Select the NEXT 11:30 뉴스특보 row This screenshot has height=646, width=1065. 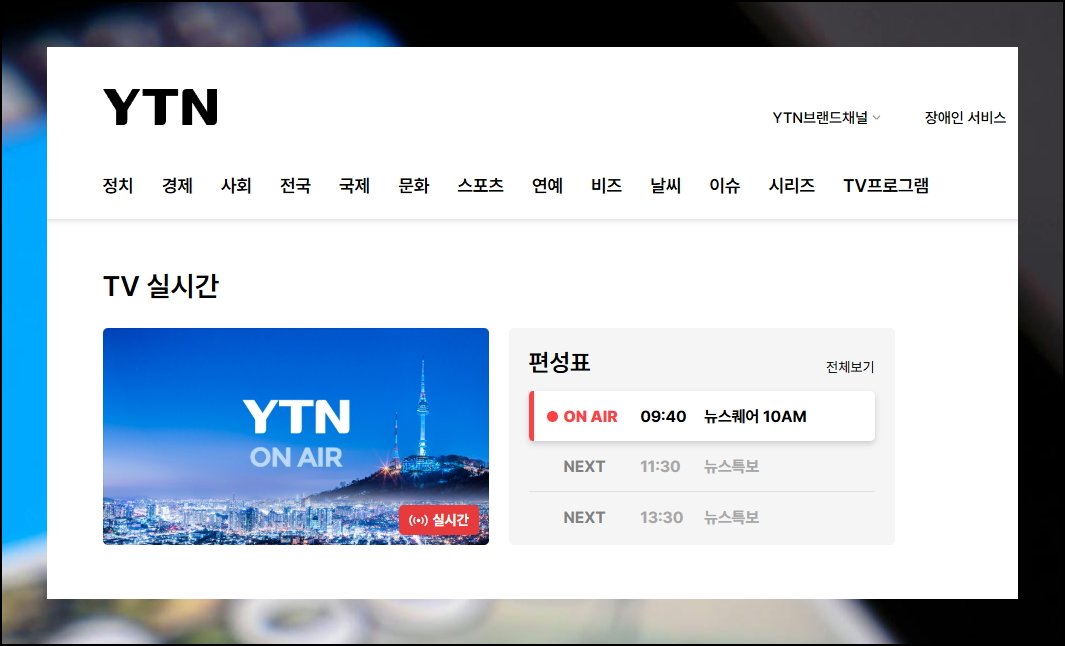702,467
